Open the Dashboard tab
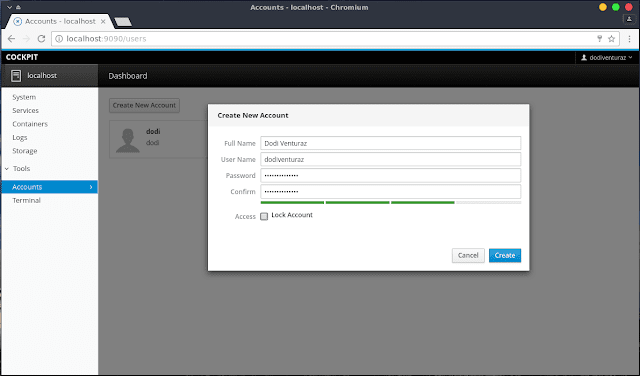The width and height of the screenshot is (640, 376). (128, 76)
